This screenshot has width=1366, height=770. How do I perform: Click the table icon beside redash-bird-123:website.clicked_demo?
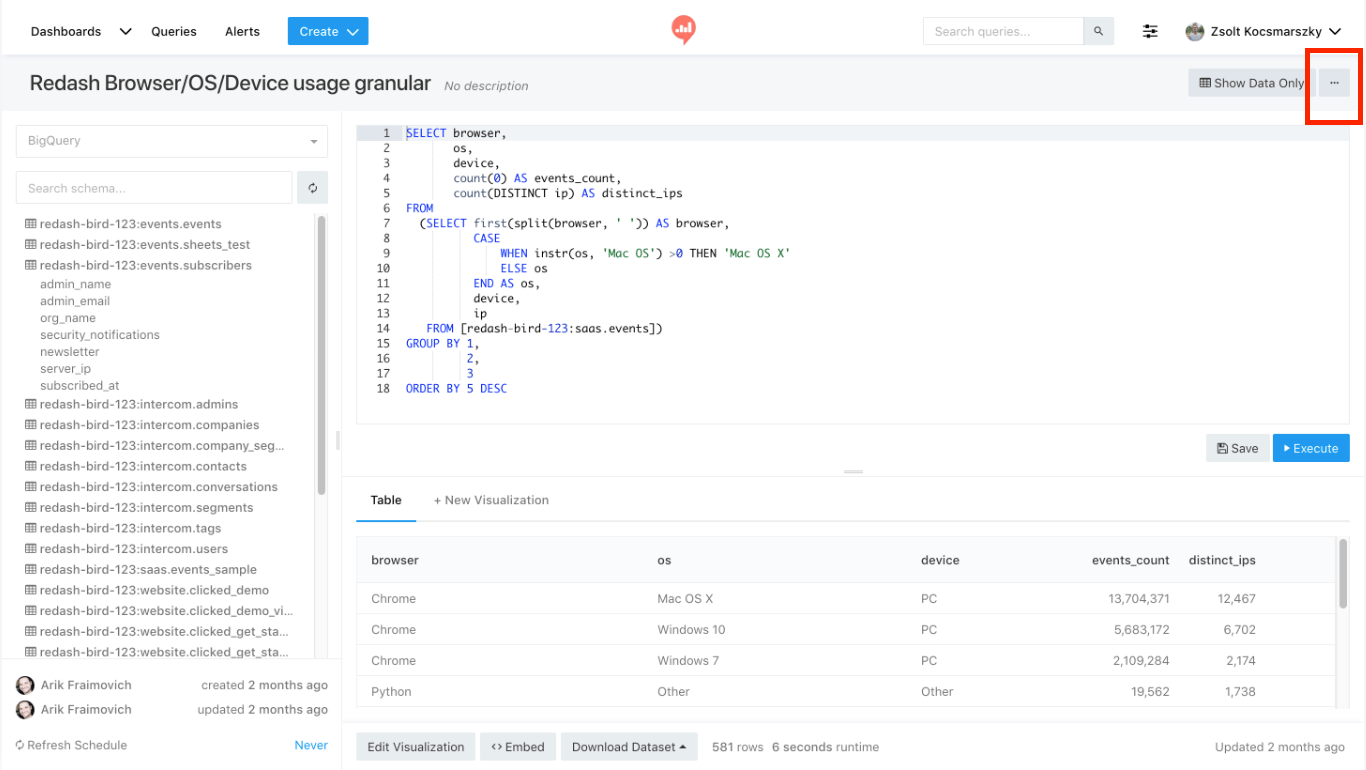(31, 590)
